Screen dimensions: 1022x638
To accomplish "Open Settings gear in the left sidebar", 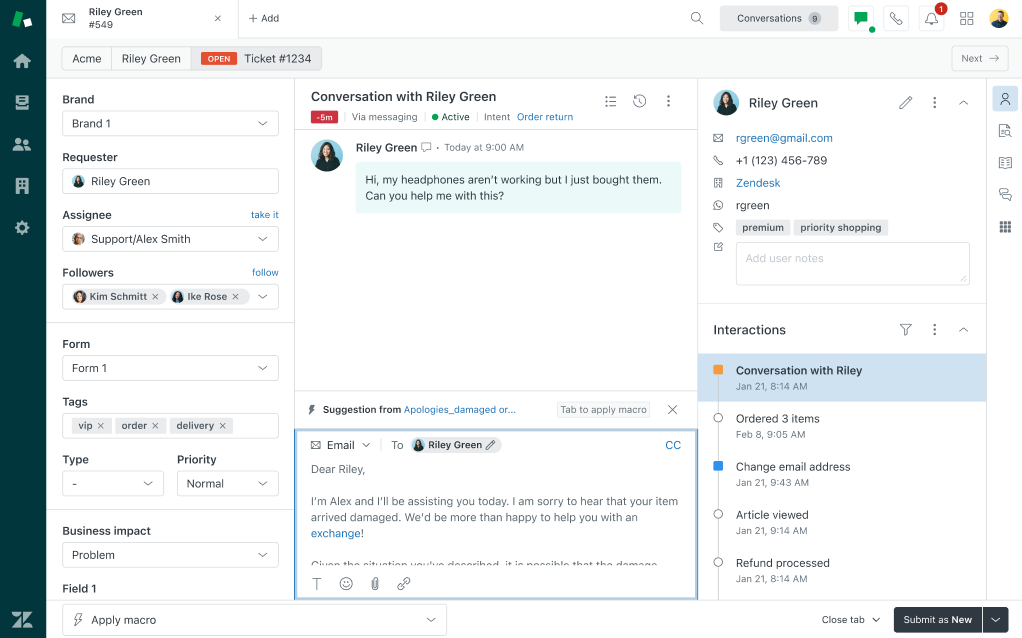I will [x=21, y=227].
